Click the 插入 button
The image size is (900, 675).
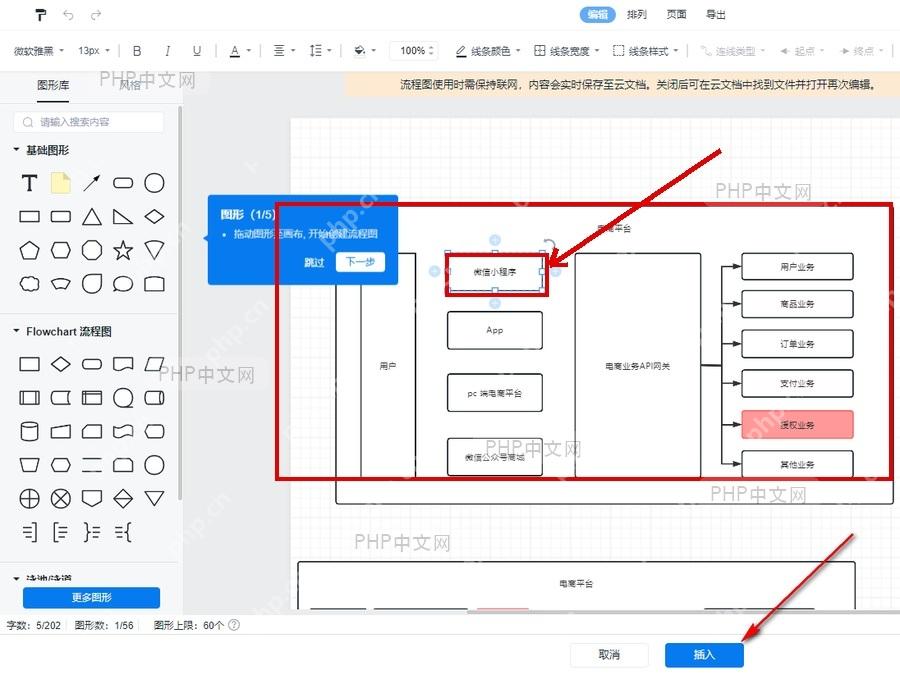pos(704,654)
